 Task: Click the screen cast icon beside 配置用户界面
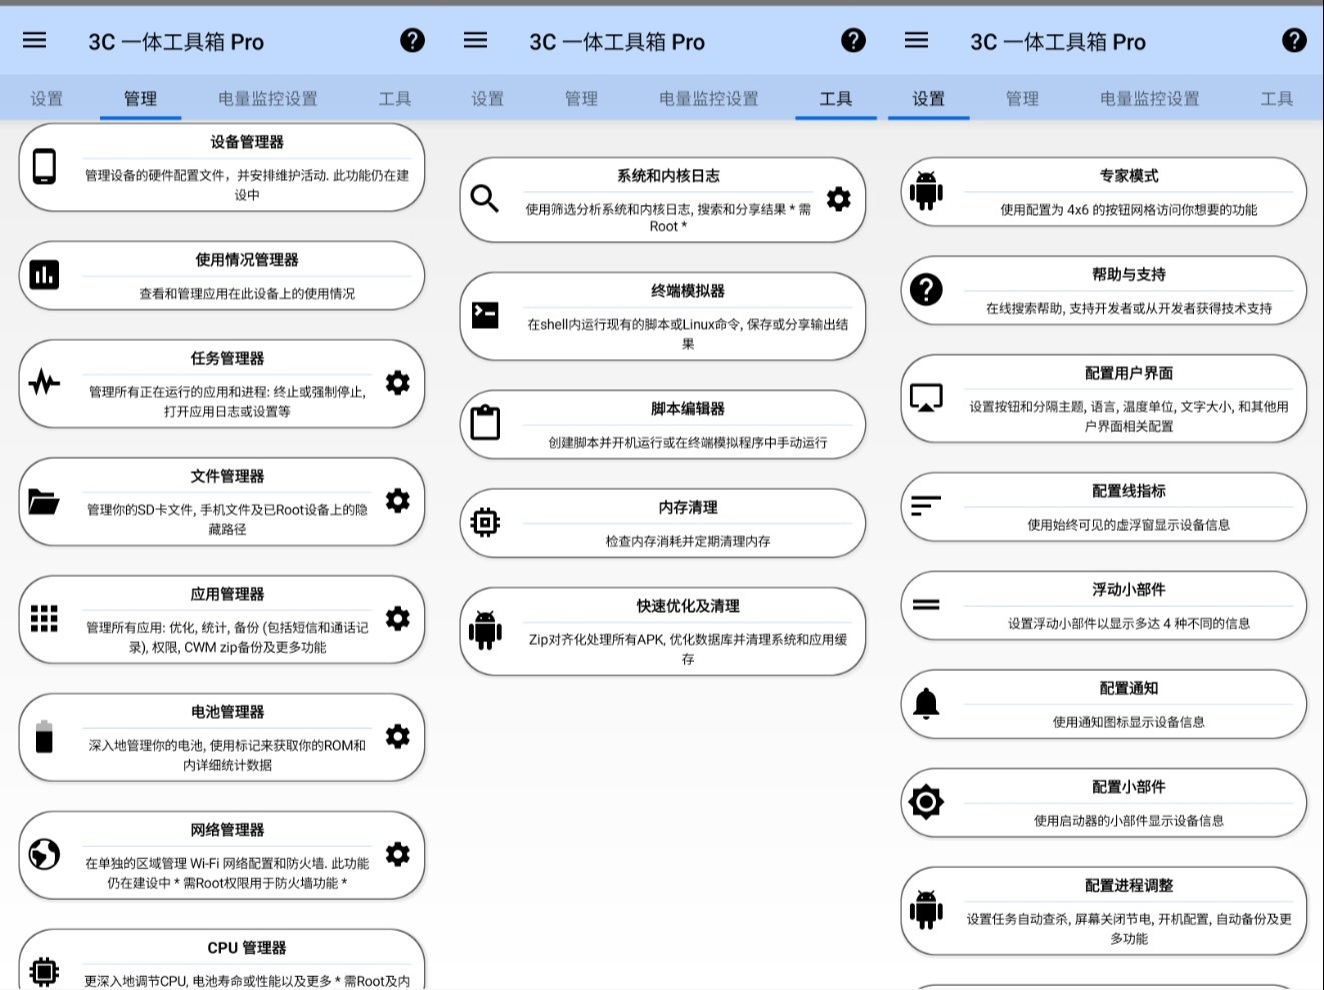tap(926, 398)
